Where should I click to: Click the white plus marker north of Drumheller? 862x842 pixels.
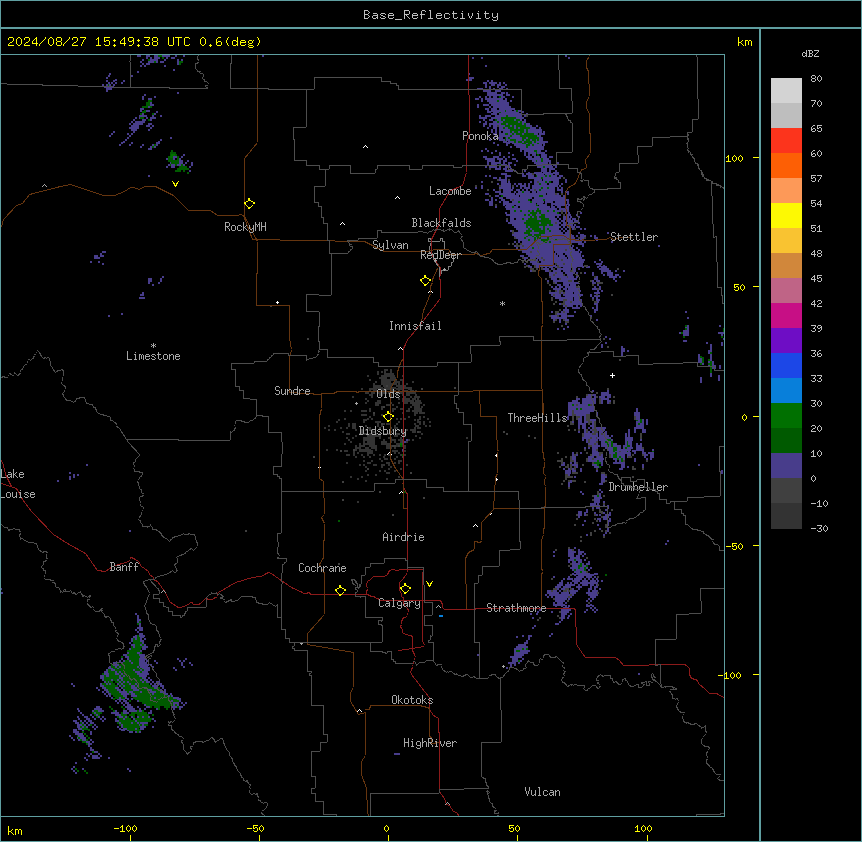point(612,375)
